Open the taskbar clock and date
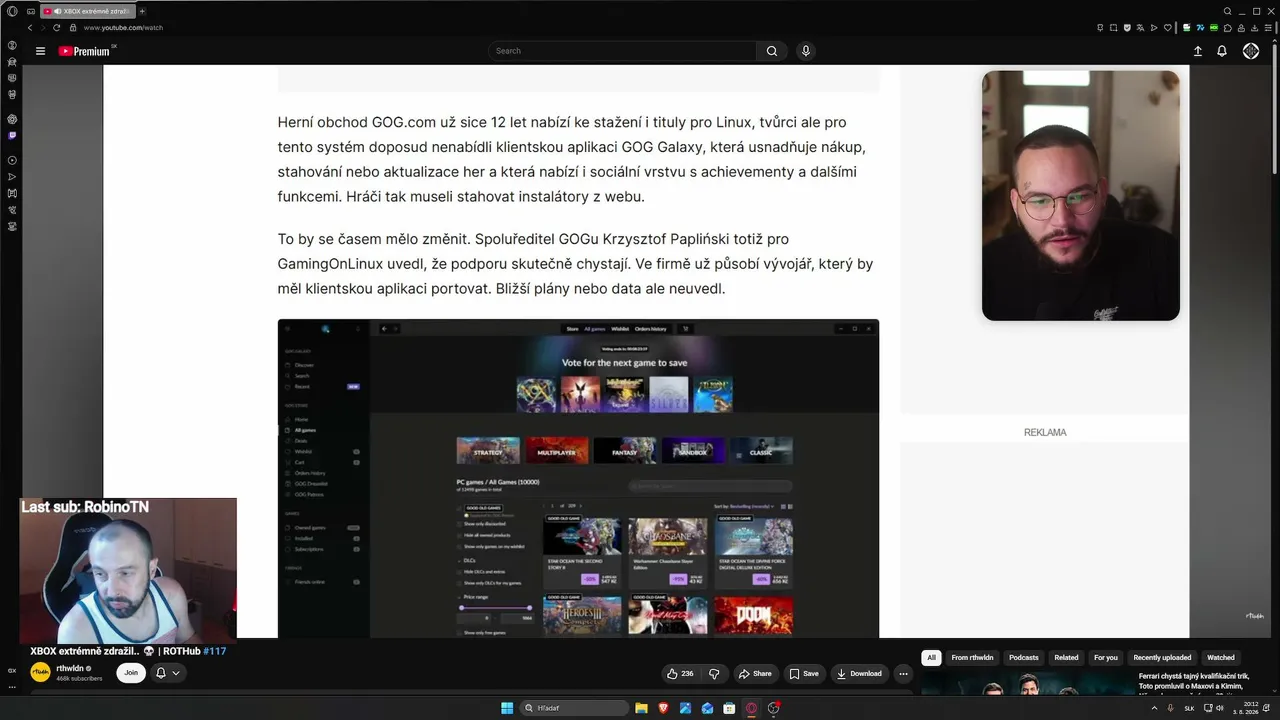Viewport: 1280px width, 720px height. [x=1245, y=708]
